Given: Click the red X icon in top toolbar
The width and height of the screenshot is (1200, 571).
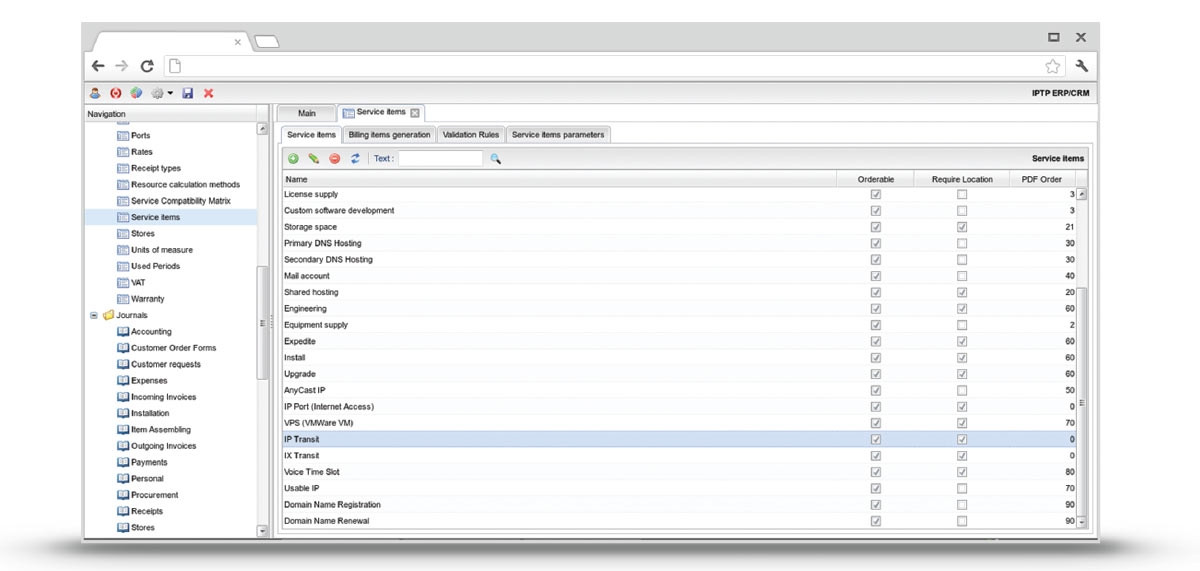Looking at the screenshot, I should coord(209,93).
